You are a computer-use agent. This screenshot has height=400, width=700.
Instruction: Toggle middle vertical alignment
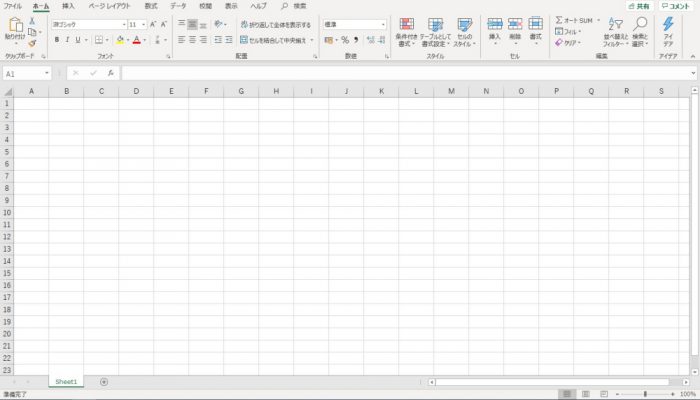[192, 24]
